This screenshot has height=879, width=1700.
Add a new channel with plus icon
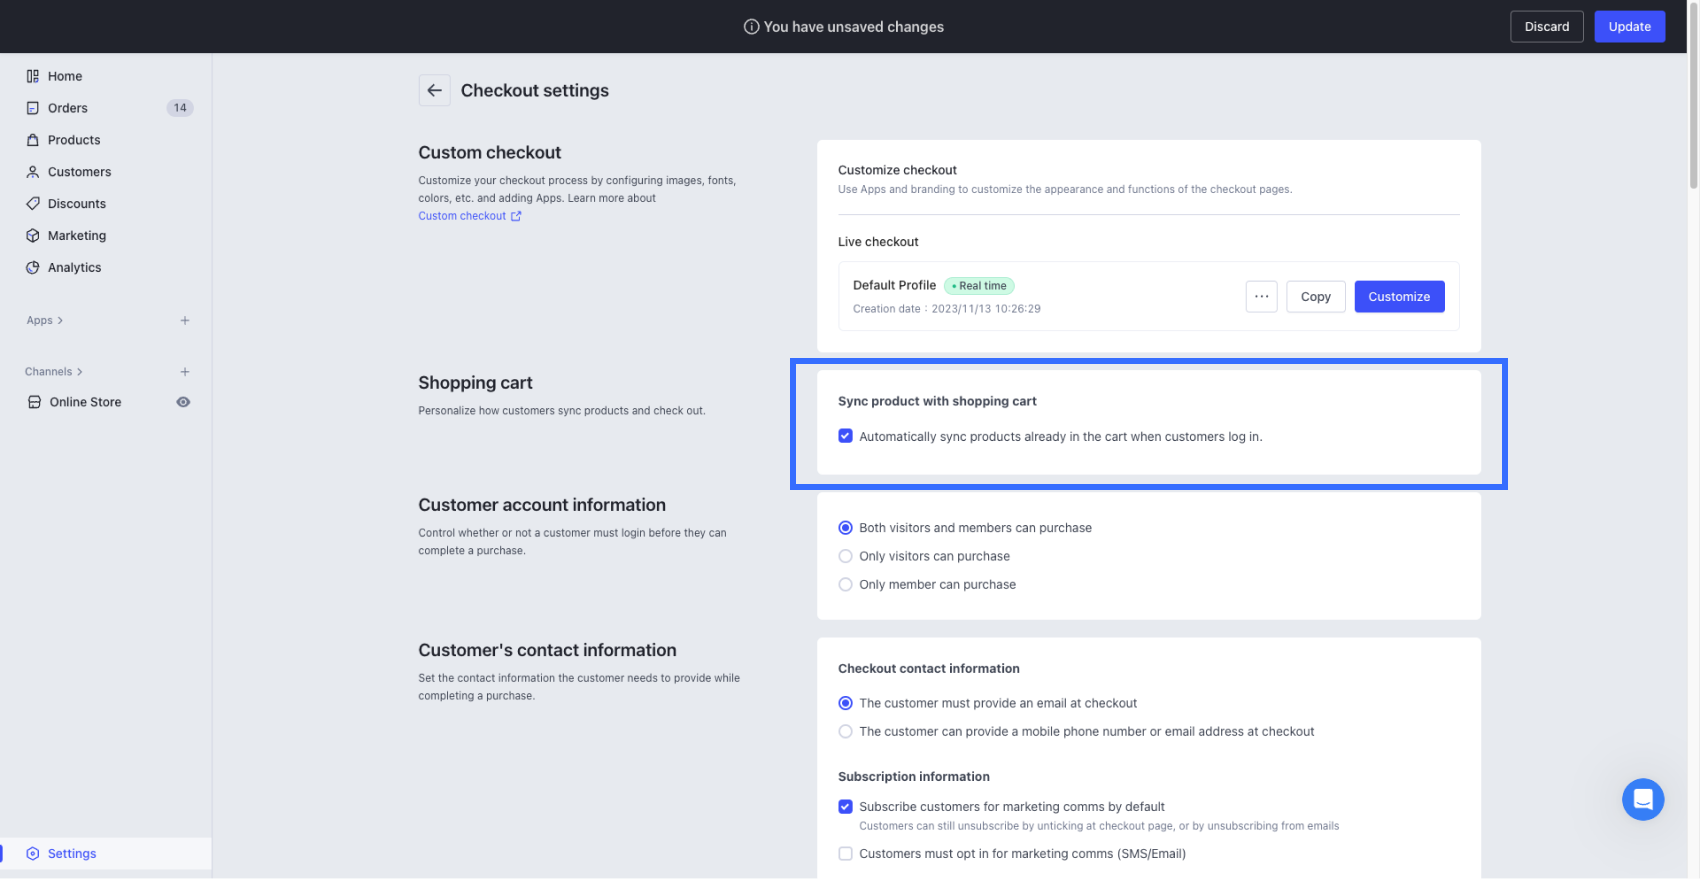(185, 371)
